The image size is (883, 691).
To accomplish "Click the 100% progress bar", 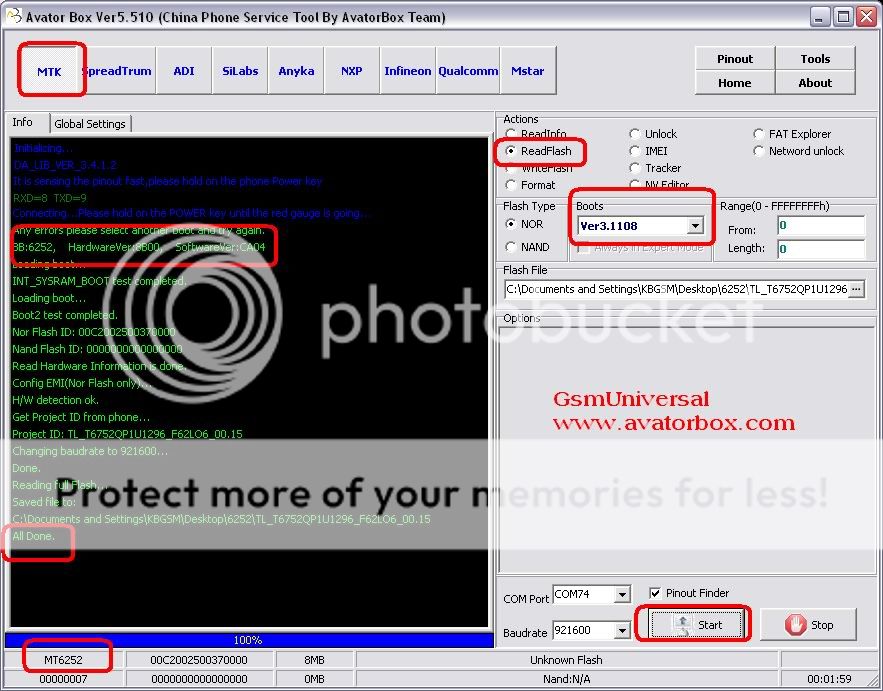I will point(249,640).
